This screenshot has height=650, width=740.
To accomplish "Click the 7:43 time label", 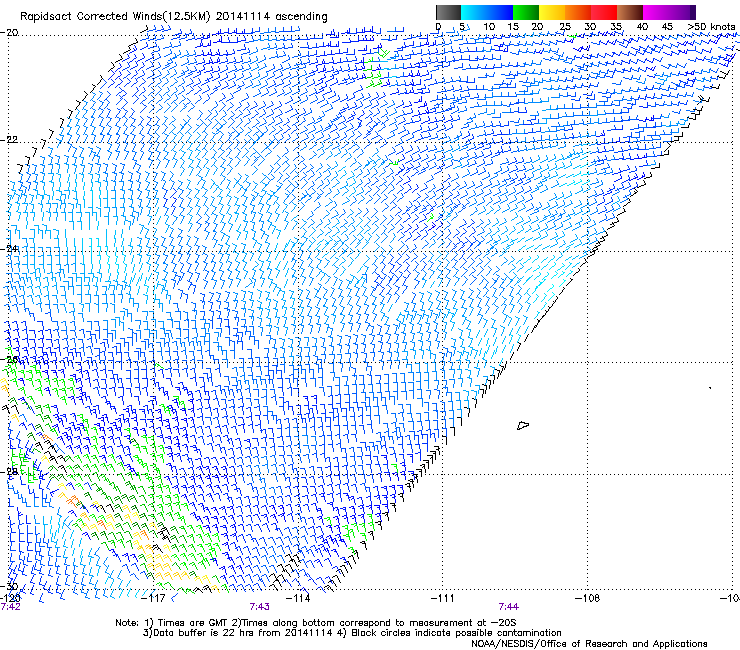I will [x=260, y=607].
